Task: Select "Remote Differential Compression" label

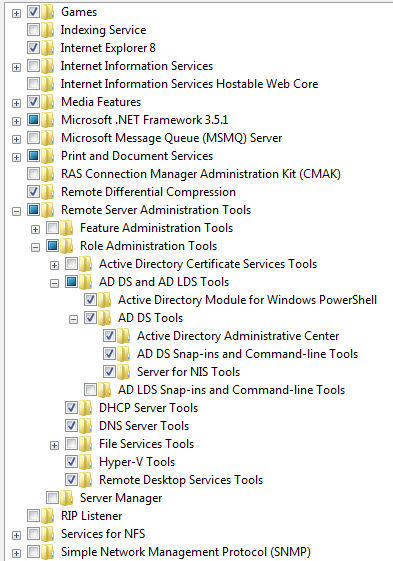Action: (148, 192)
